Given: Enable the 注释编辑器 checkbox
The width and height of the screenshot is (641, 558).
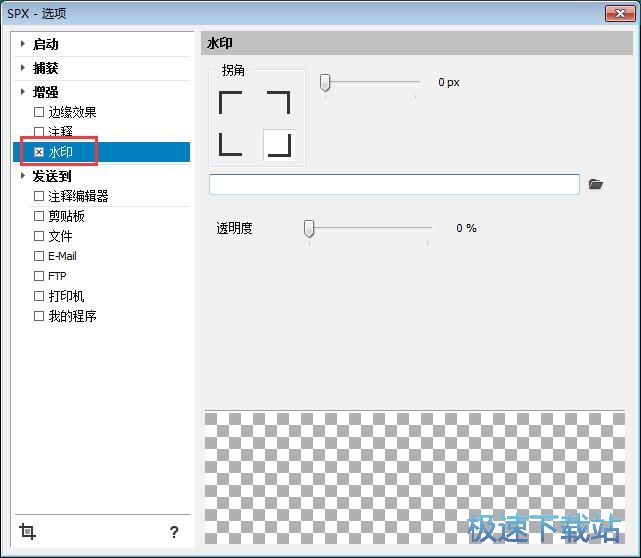Looking at the screenshot, I should pos(39,196).
